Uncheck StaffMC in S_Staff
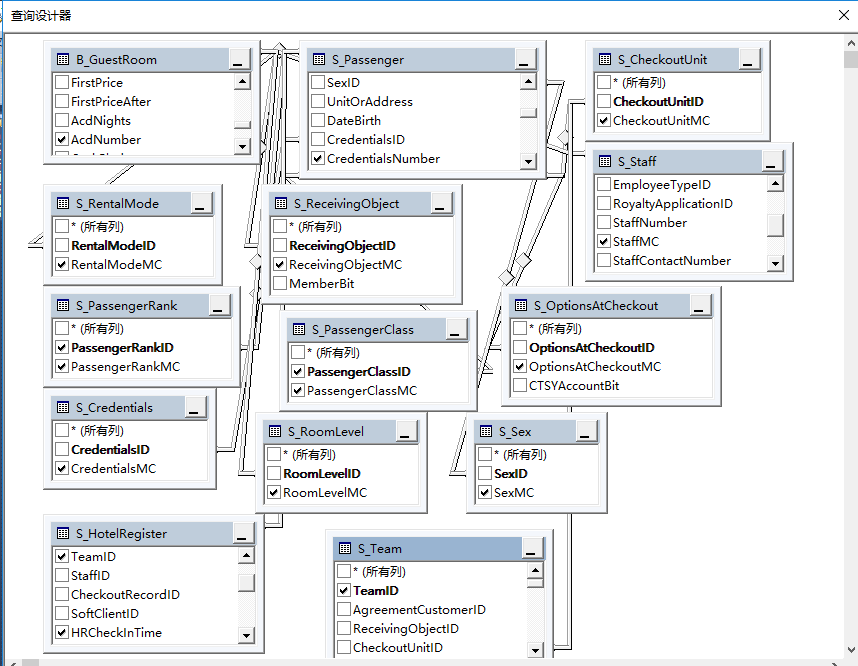858x666 pixels. click(604, 241)
